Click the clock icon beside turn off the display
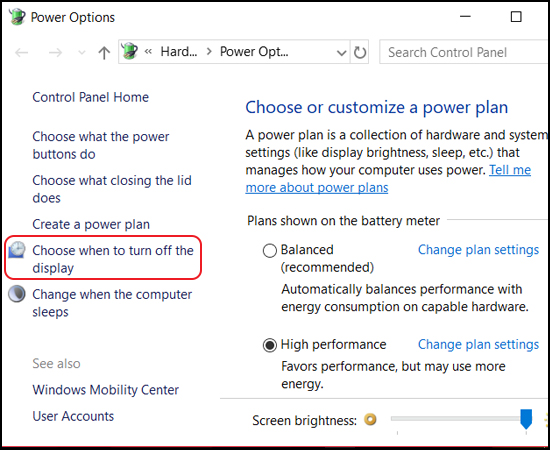The image size is (550, 450). coord(16,250)
